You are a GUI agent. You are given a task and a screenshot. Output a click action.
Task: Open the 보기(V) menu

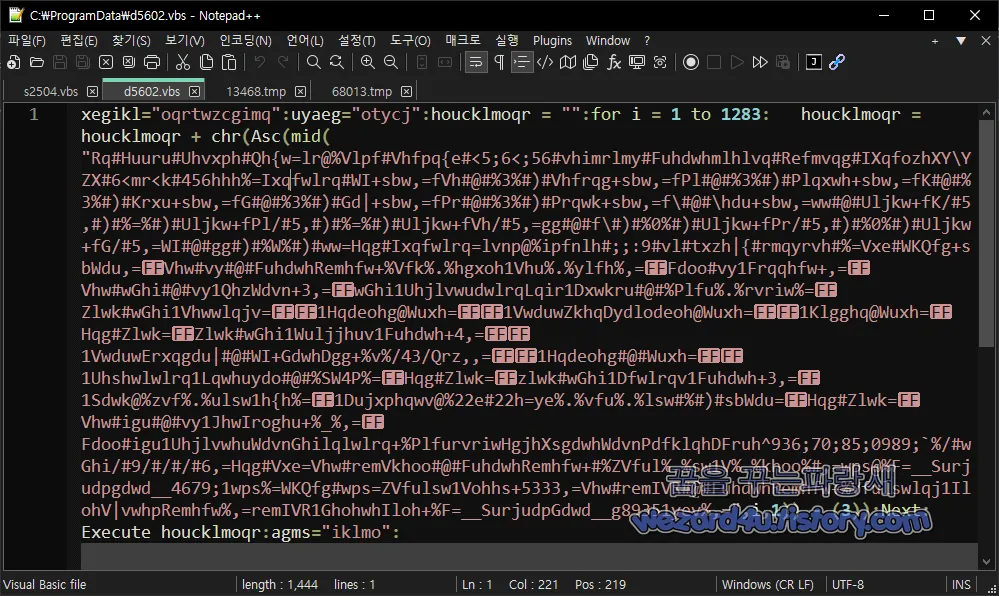(x=185, y=40)
